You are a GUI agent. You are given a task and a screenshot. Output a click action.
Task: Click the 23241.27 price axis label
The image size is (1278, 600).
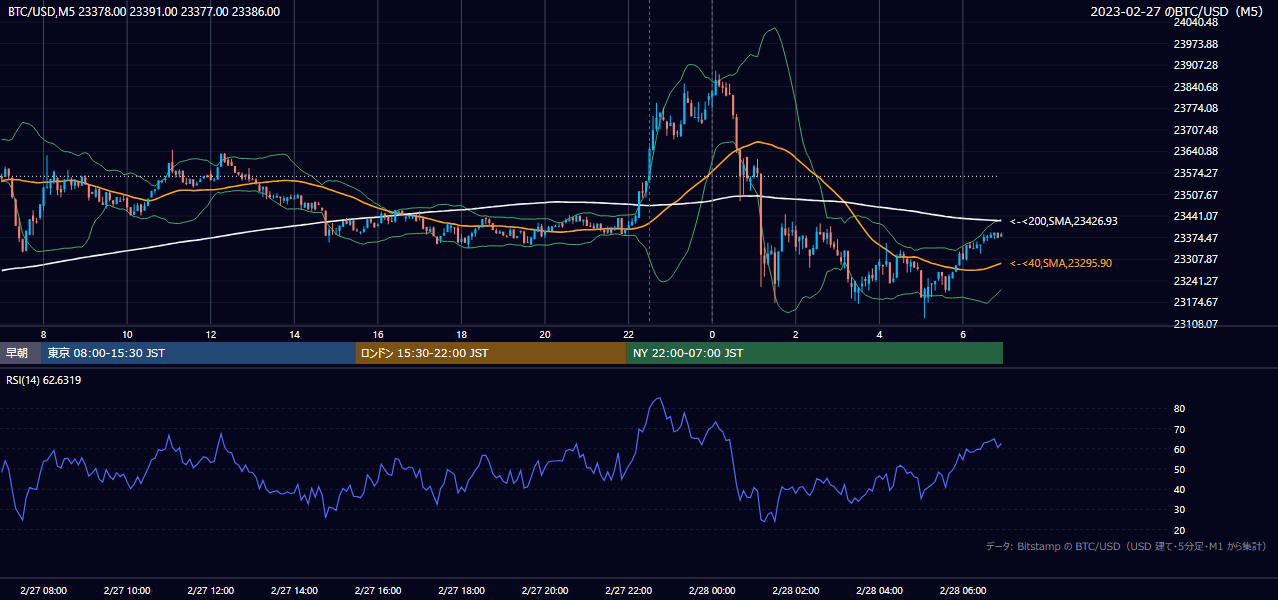(x=1196, y=281)
